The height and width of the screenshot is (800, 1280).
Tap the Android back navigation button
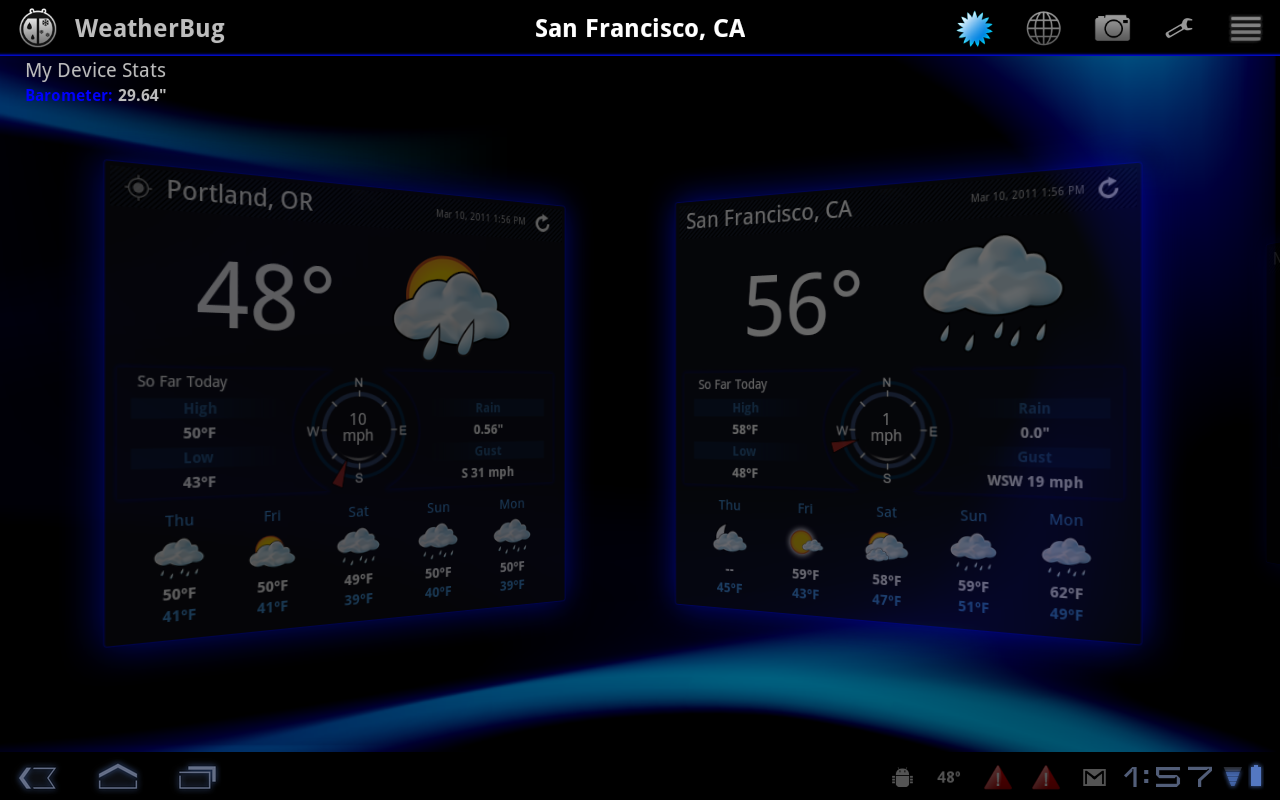point(37,777)
